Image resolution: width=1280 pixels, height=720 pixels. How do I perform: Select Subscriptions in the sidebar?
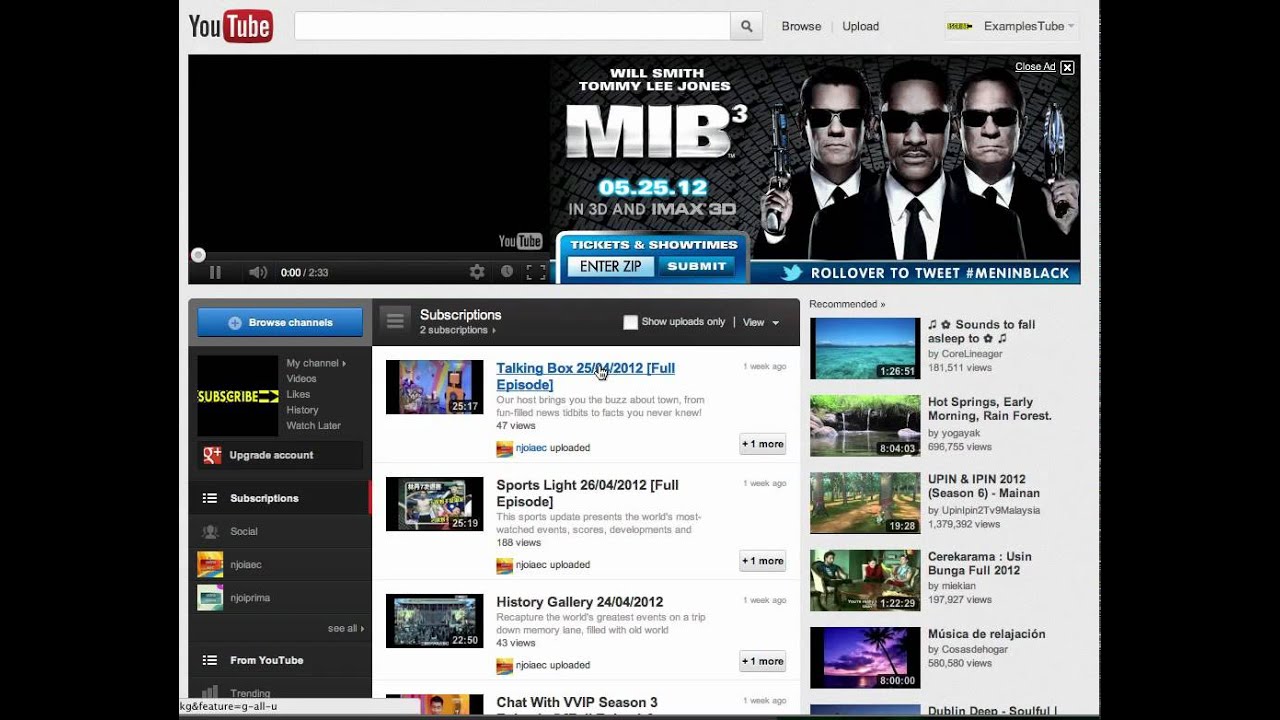click(x=280, y=498)
